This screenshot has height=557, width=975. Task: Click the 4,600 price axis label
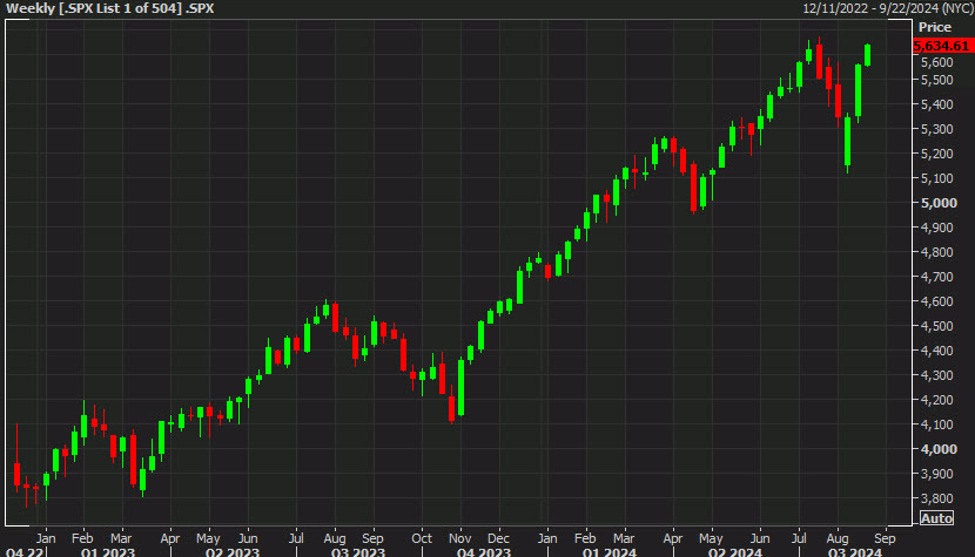pyautogui.click(x=936, y=302)
